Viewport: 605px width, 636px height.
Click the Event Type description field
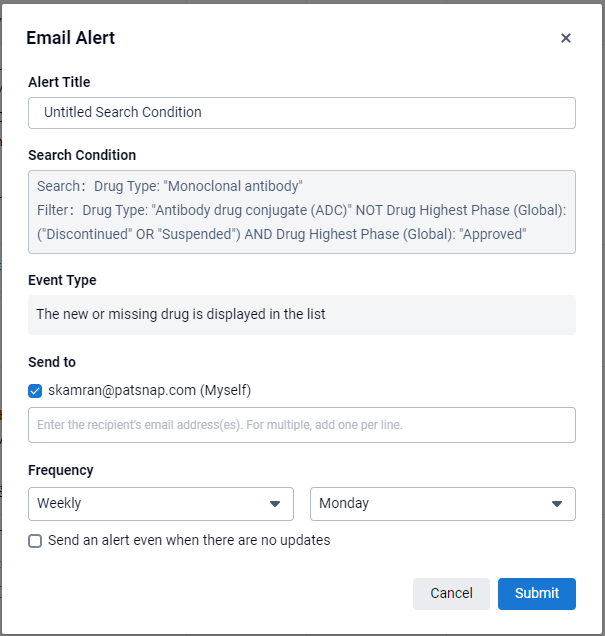302,314
